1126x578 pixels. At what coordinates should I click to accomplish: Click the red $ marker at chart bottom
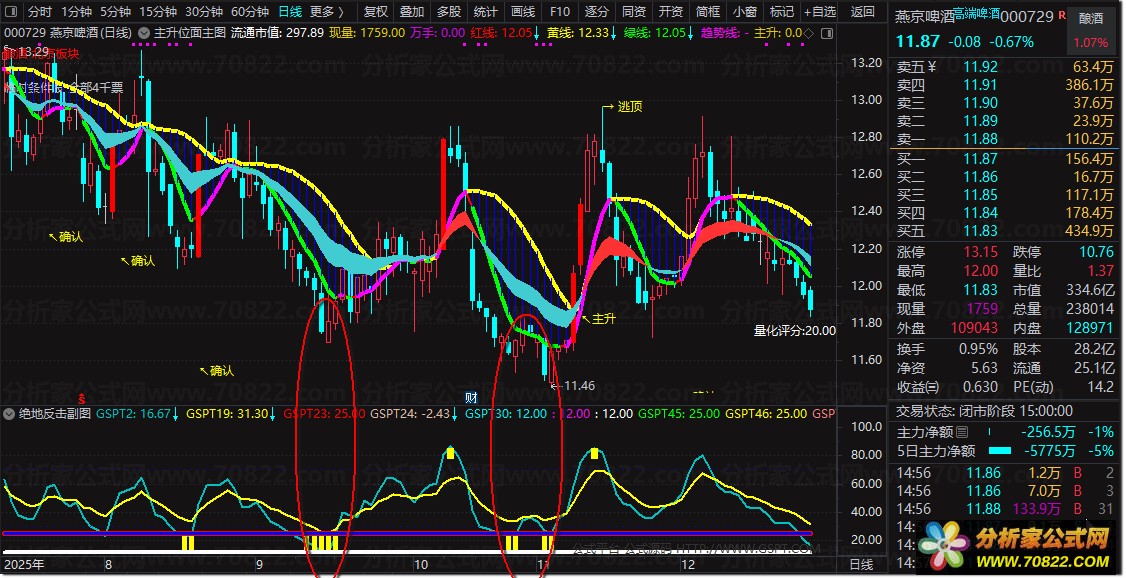(x=82, y=397)
